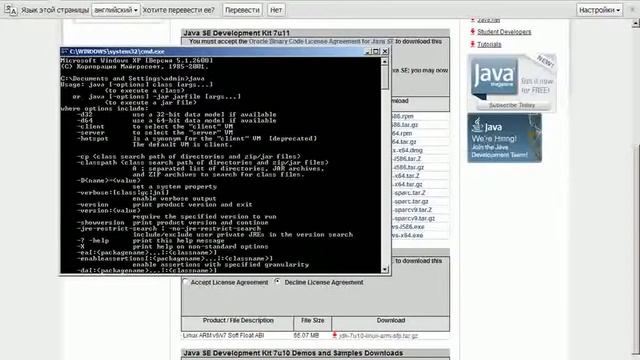Open the Настройки dropdown
Screen dimensions: 640x360
pos(599,10)
